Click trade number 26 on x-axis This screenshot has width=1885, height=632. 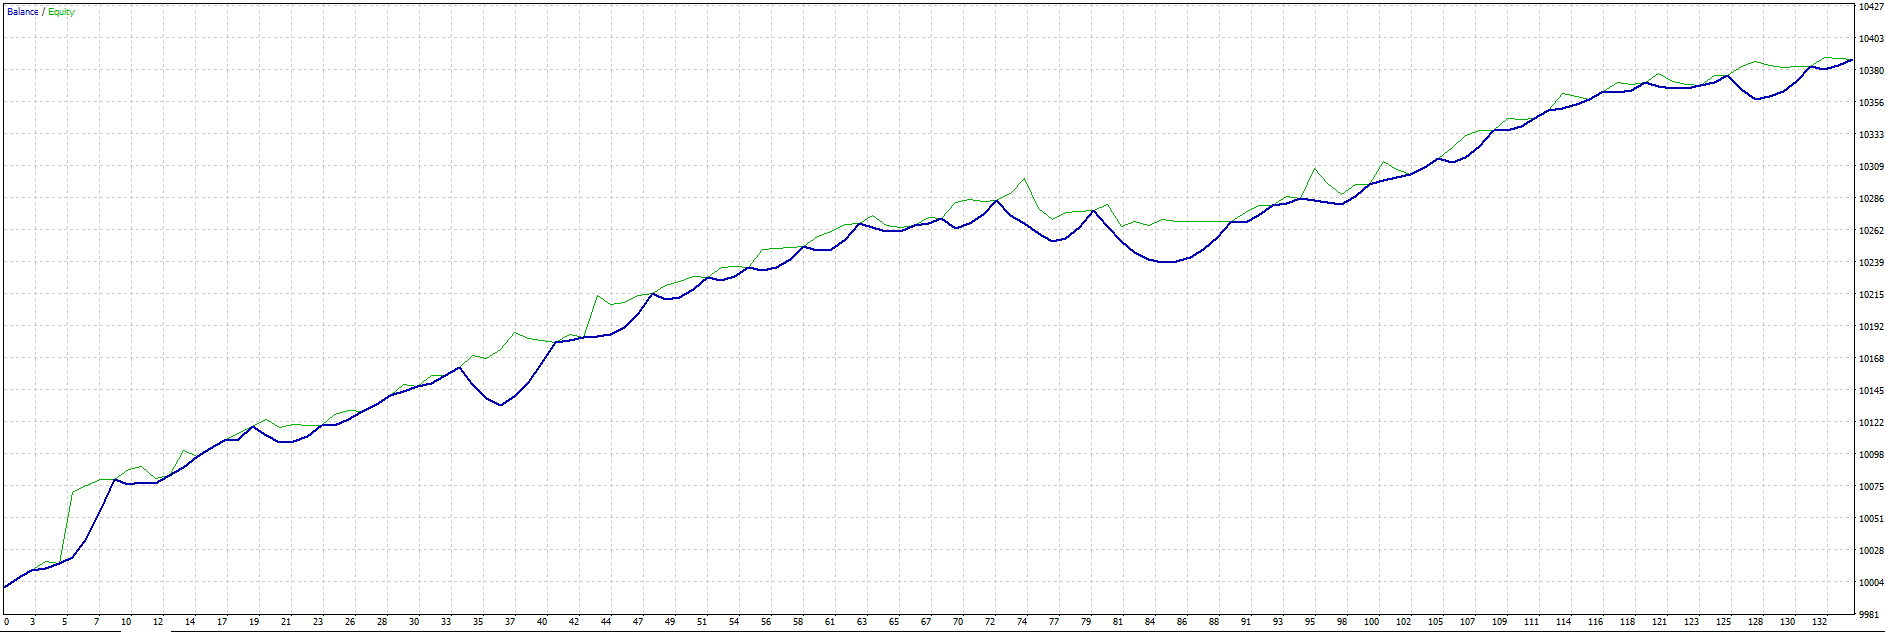[x=350, y=622]
